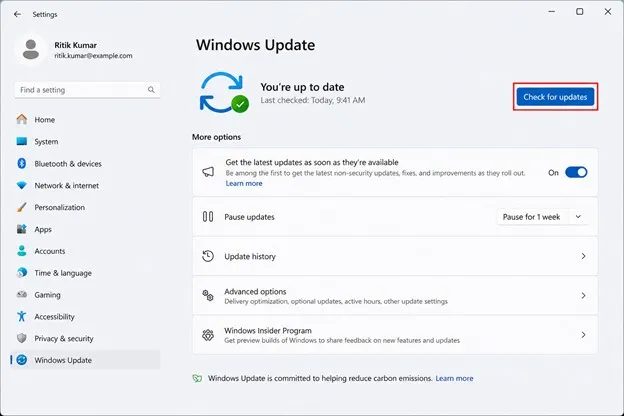
Task: Click the Find a setting search box
Action: 87,90
